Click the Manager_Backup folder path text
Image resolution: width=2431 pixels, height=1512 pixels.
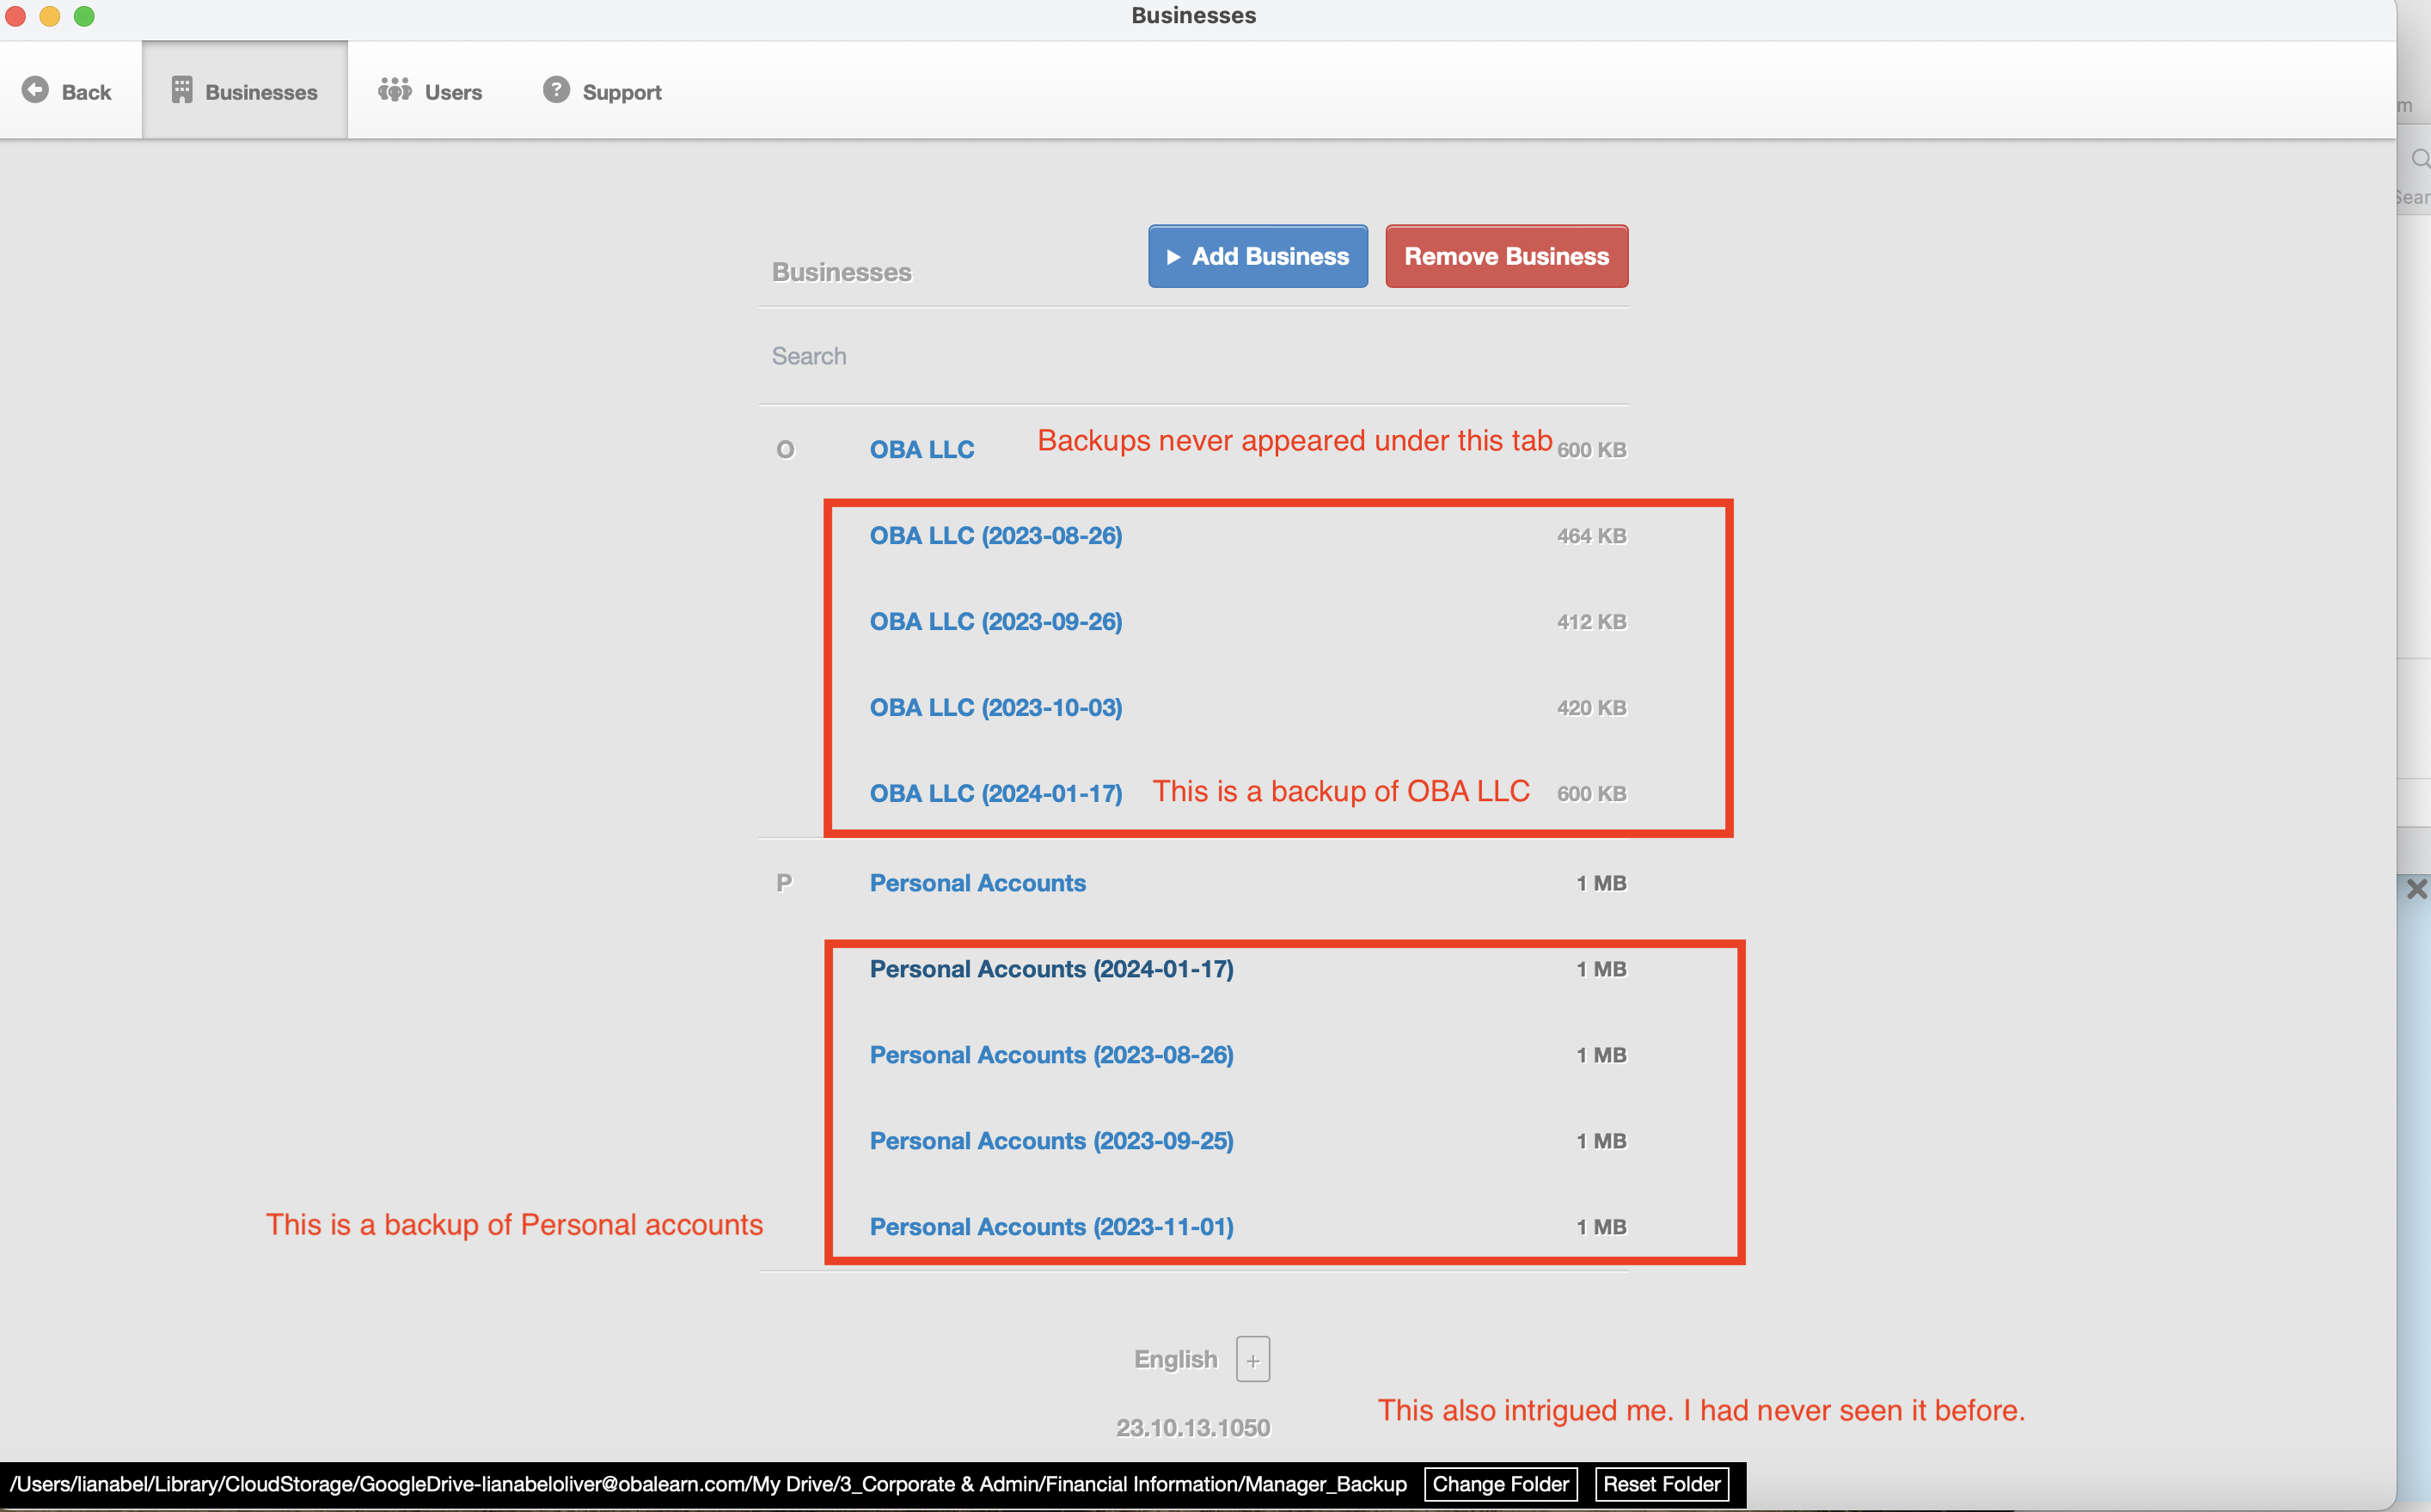[708, 1484]
